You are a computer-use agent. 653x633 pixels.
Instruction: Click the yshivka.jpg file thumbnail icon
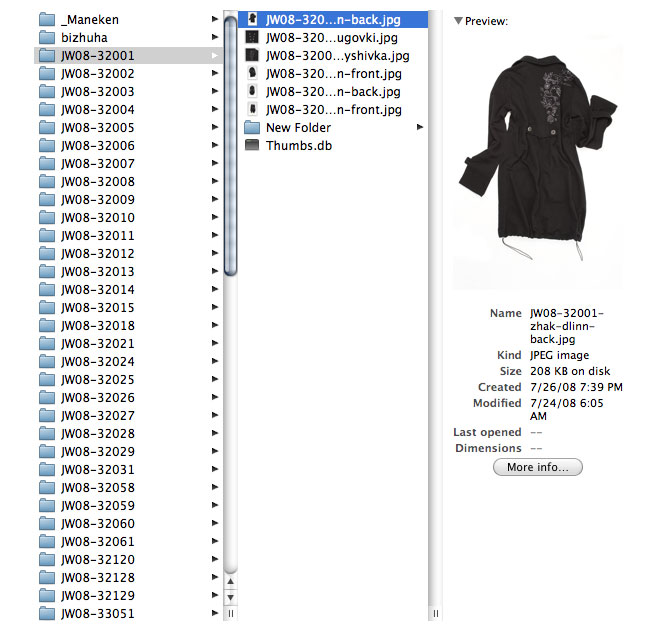(253, 56)
